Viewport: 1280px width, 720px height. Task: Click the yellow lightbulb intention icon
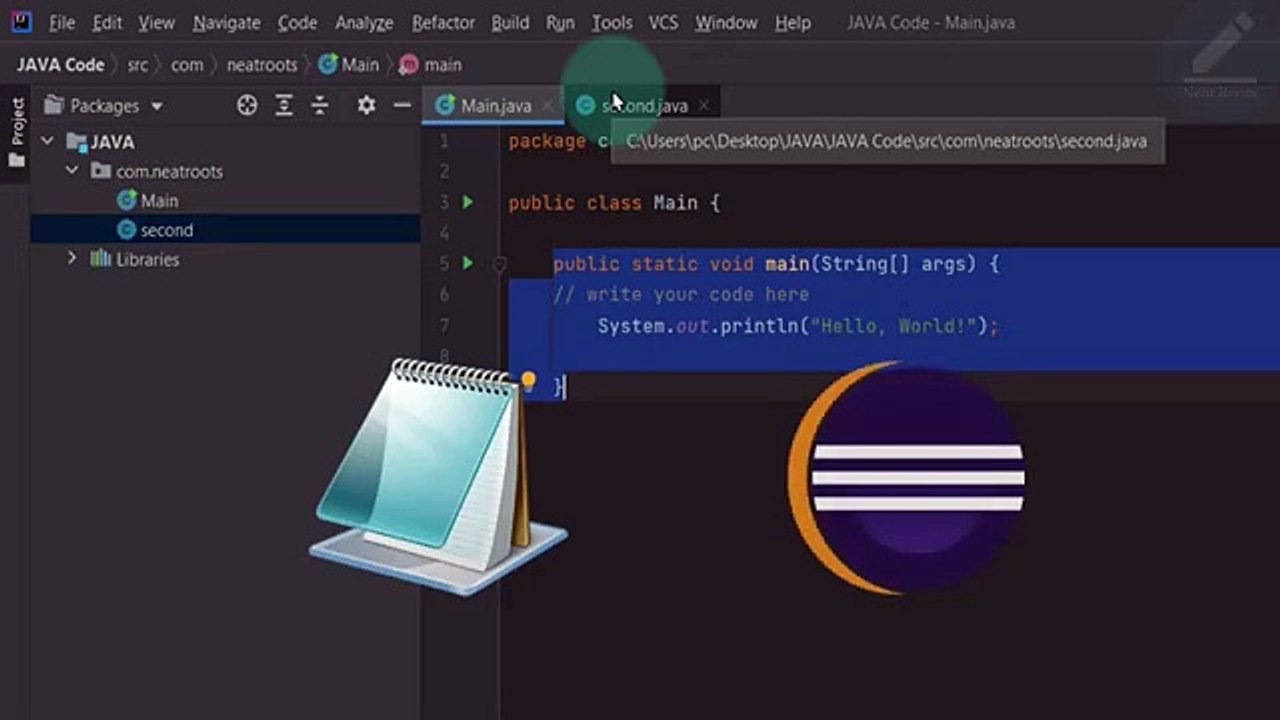[528, 380]
